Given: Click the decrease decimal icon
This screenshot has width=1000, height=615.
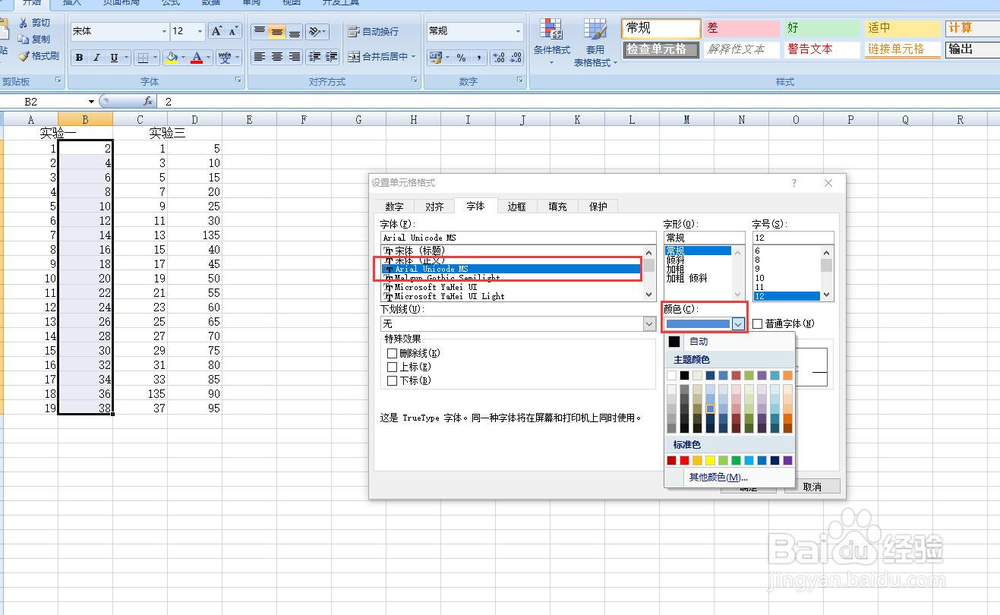Looking at the screenshot, I should click(x=516, y=57).
